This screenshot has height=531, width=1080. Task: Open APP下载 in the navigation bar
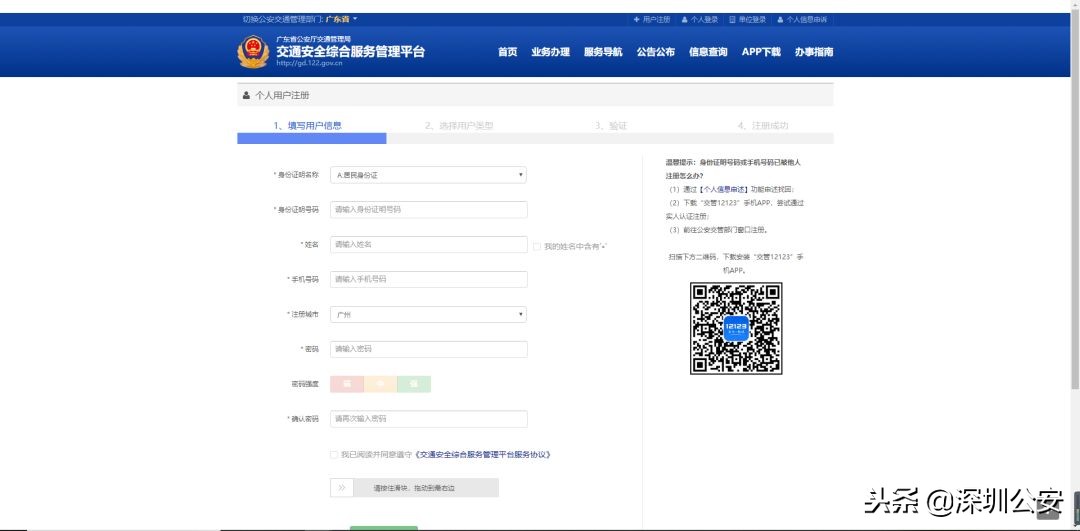[x=761, y=52]
